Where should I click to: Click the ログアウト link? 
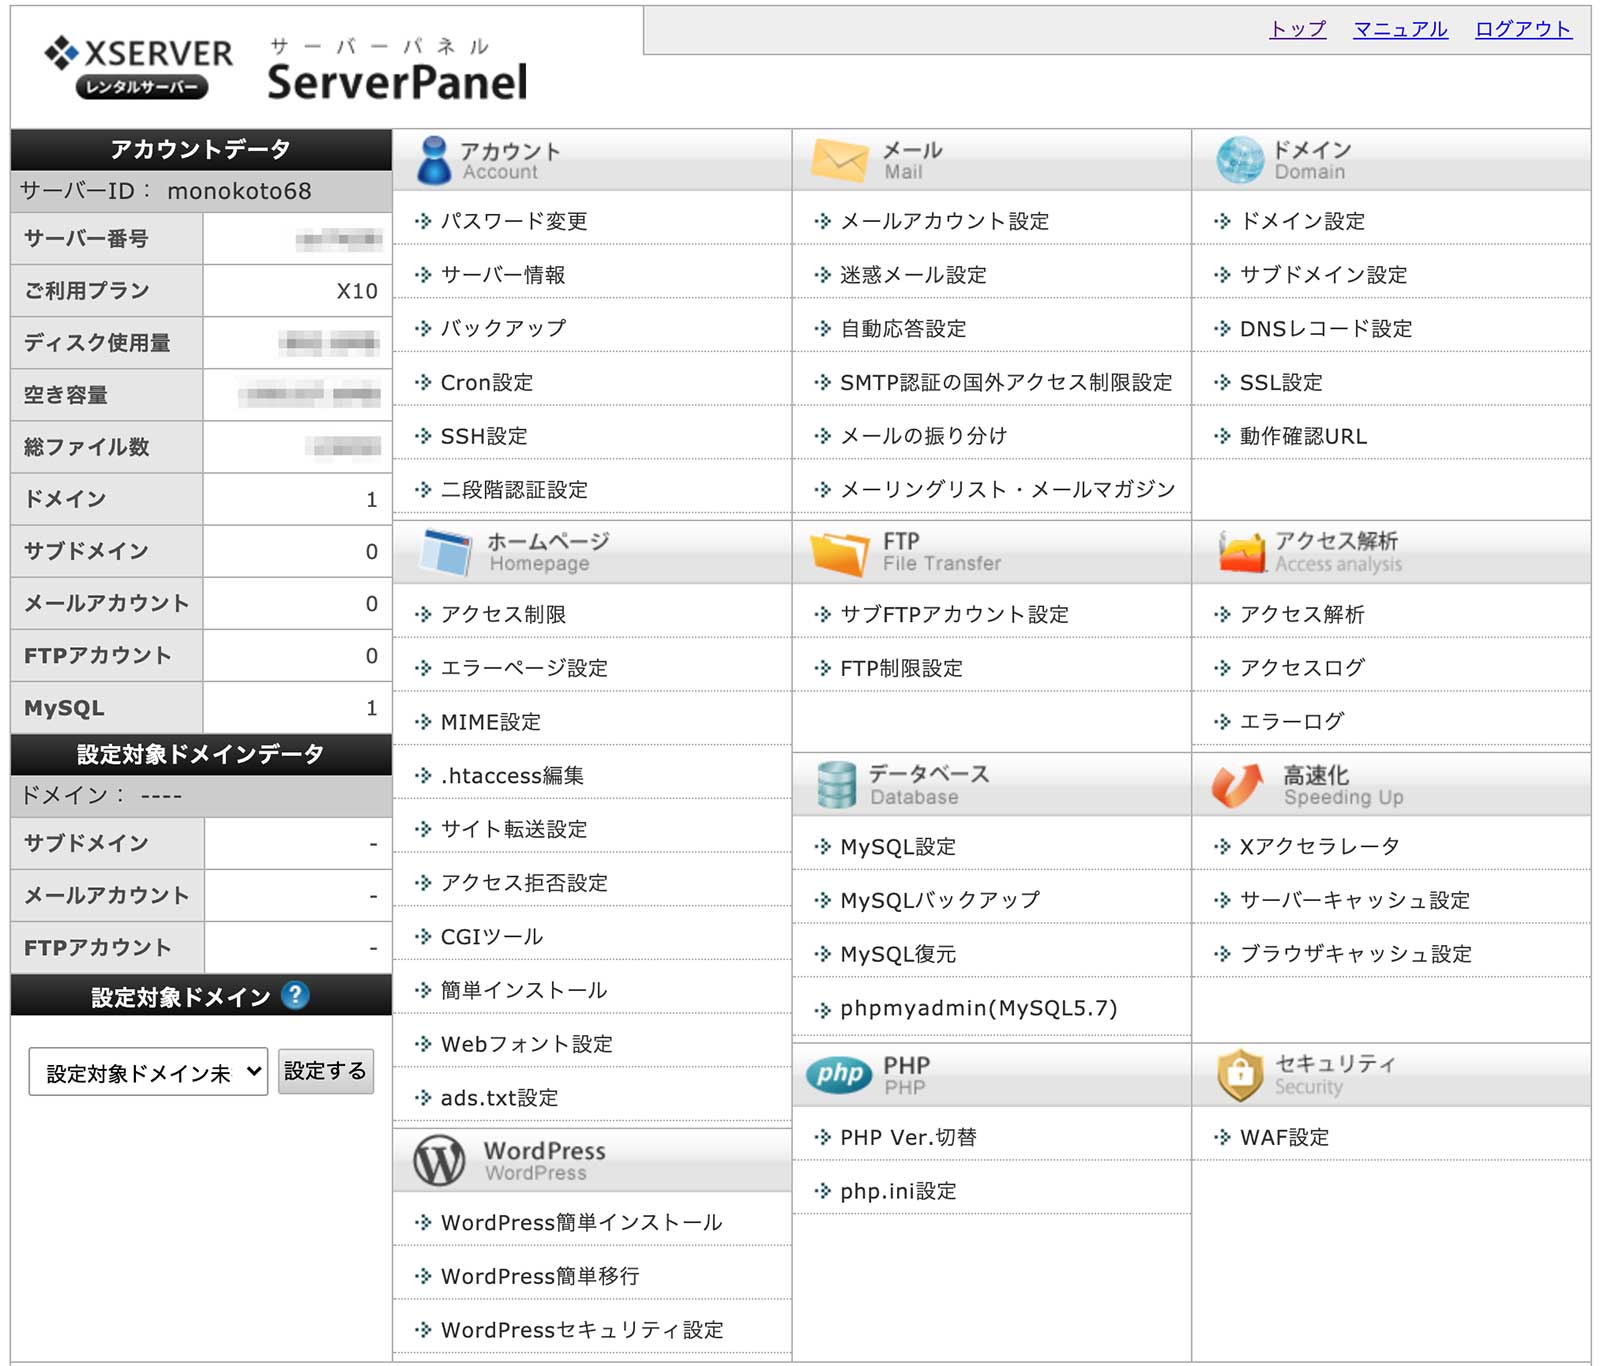(1523, 29)
